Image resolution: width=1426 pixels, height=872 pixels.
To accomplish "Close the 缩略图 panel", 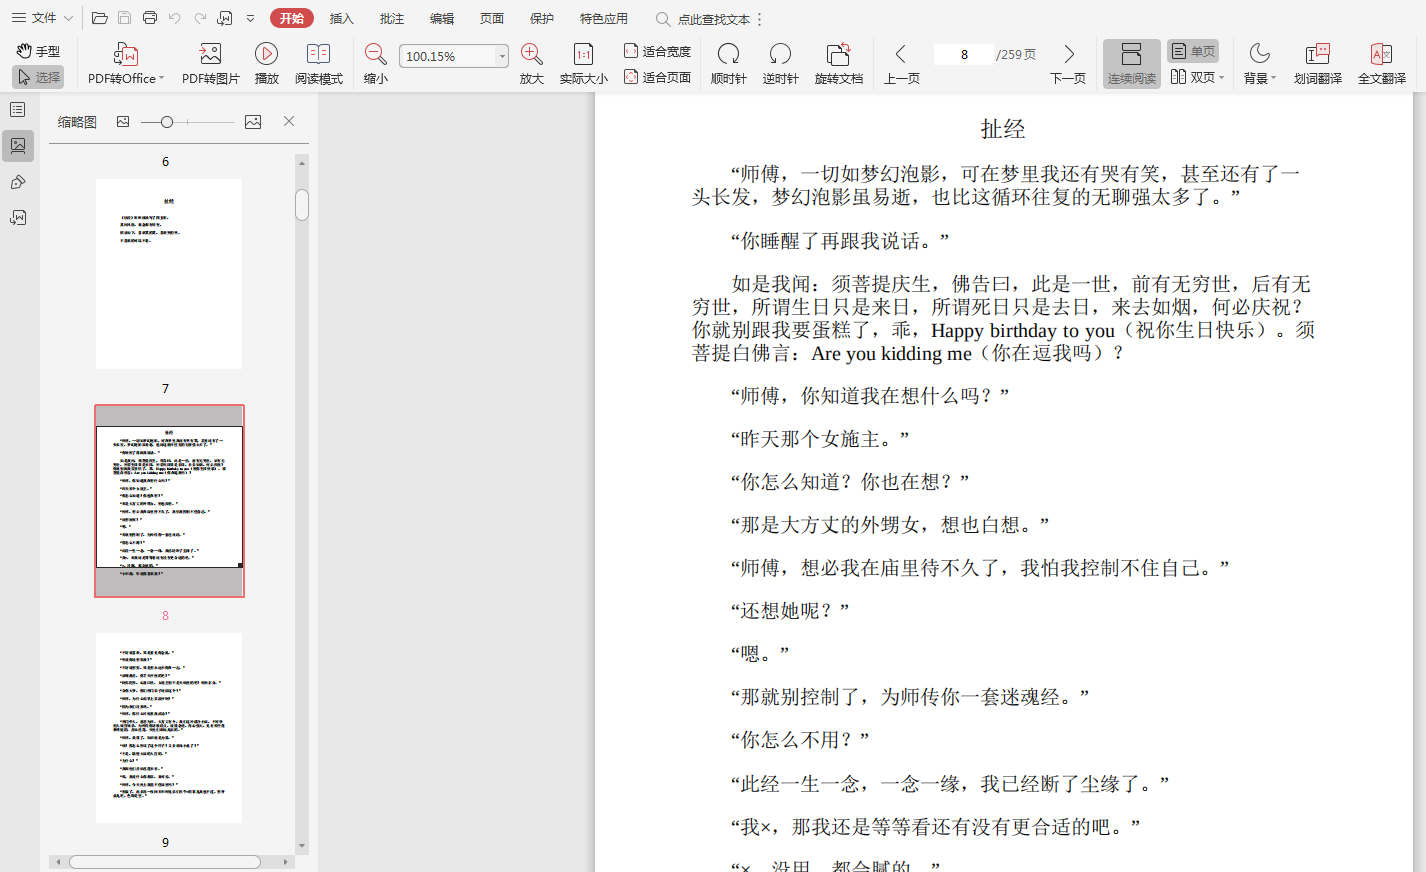I will 289,121.
